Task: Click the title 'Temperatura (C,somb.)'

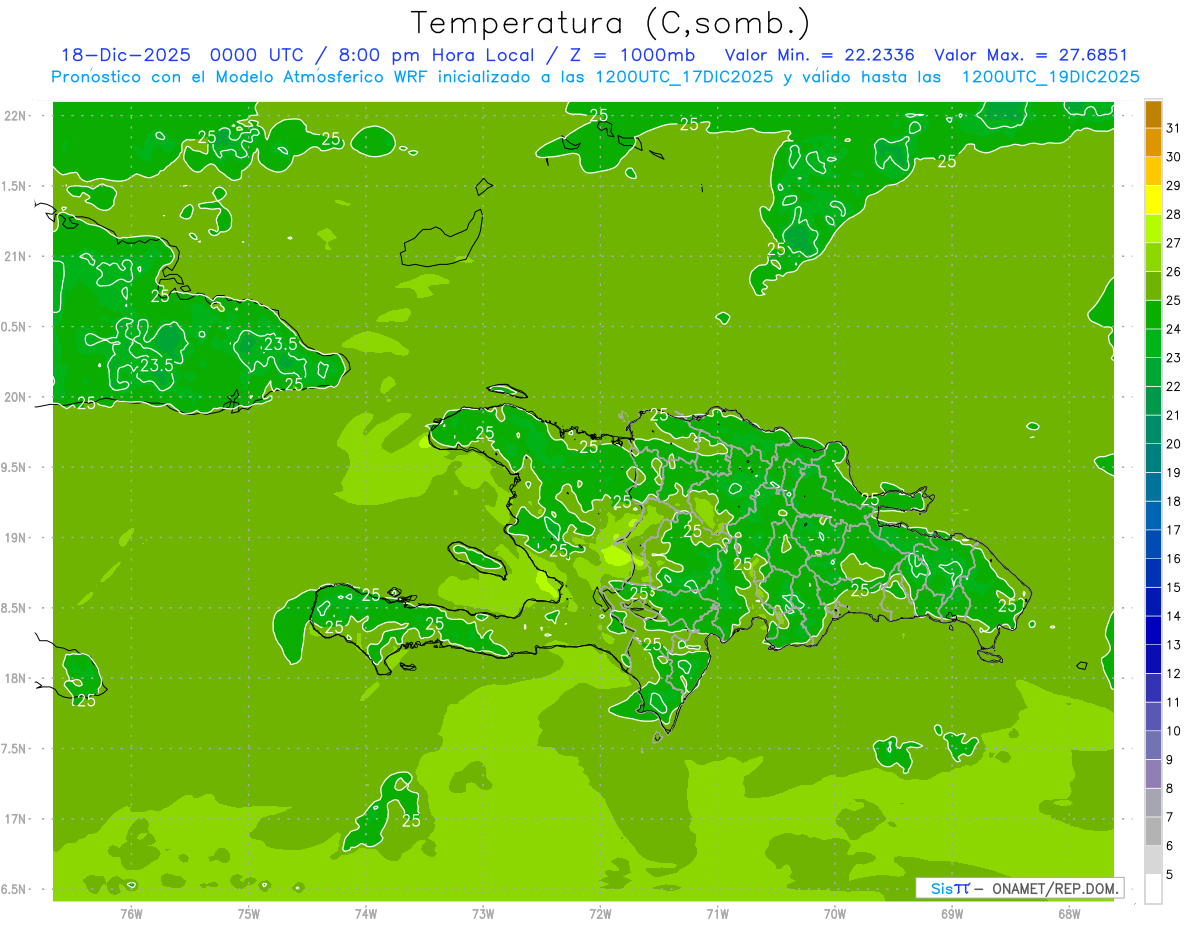Action: [610, 23]
